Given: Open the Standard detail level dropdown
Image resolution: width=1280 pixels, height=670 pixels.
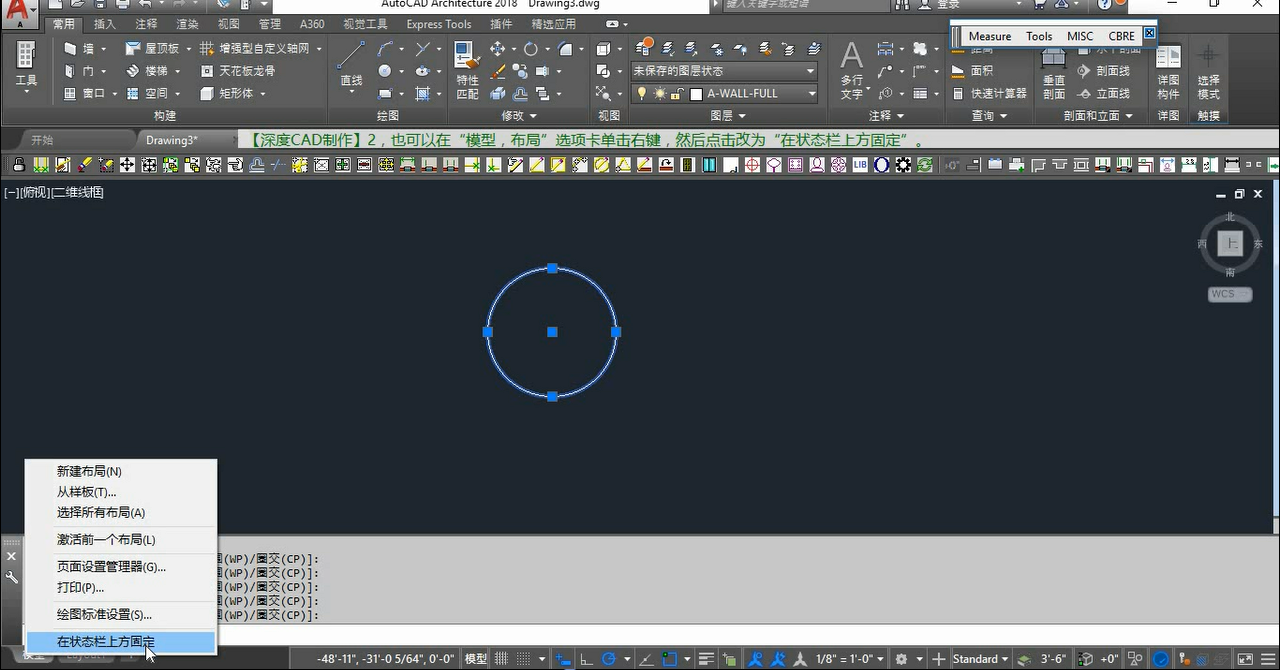Looking at the screenshot, I should 980,659.
